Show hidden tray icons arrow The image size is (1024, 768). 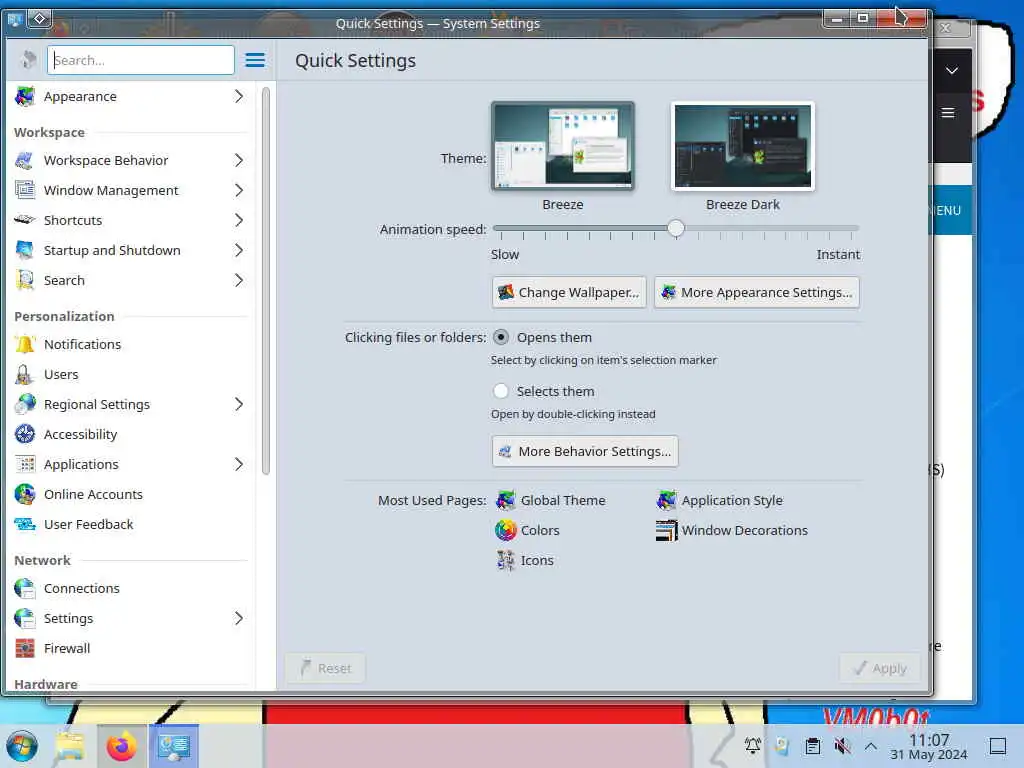click(x=871, y=746)
